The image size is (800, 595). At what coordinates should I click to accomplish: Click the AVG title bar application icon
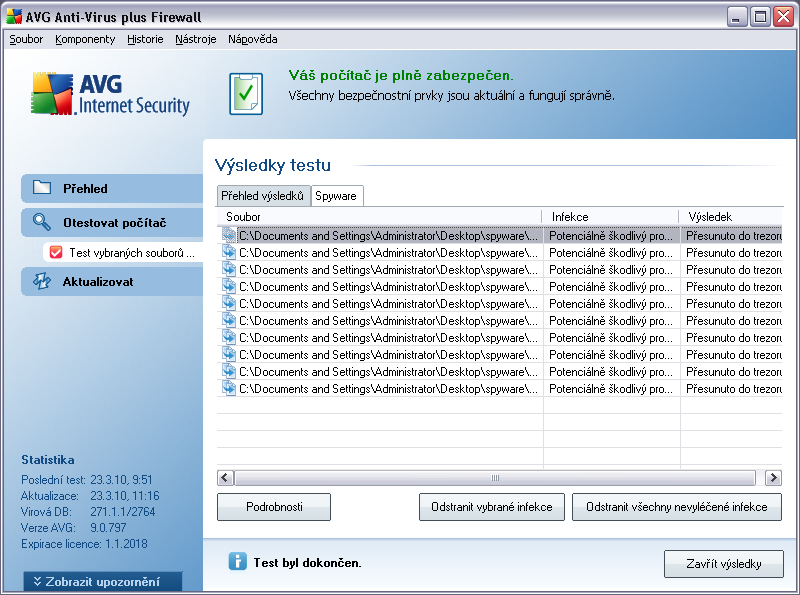[14, 16]
